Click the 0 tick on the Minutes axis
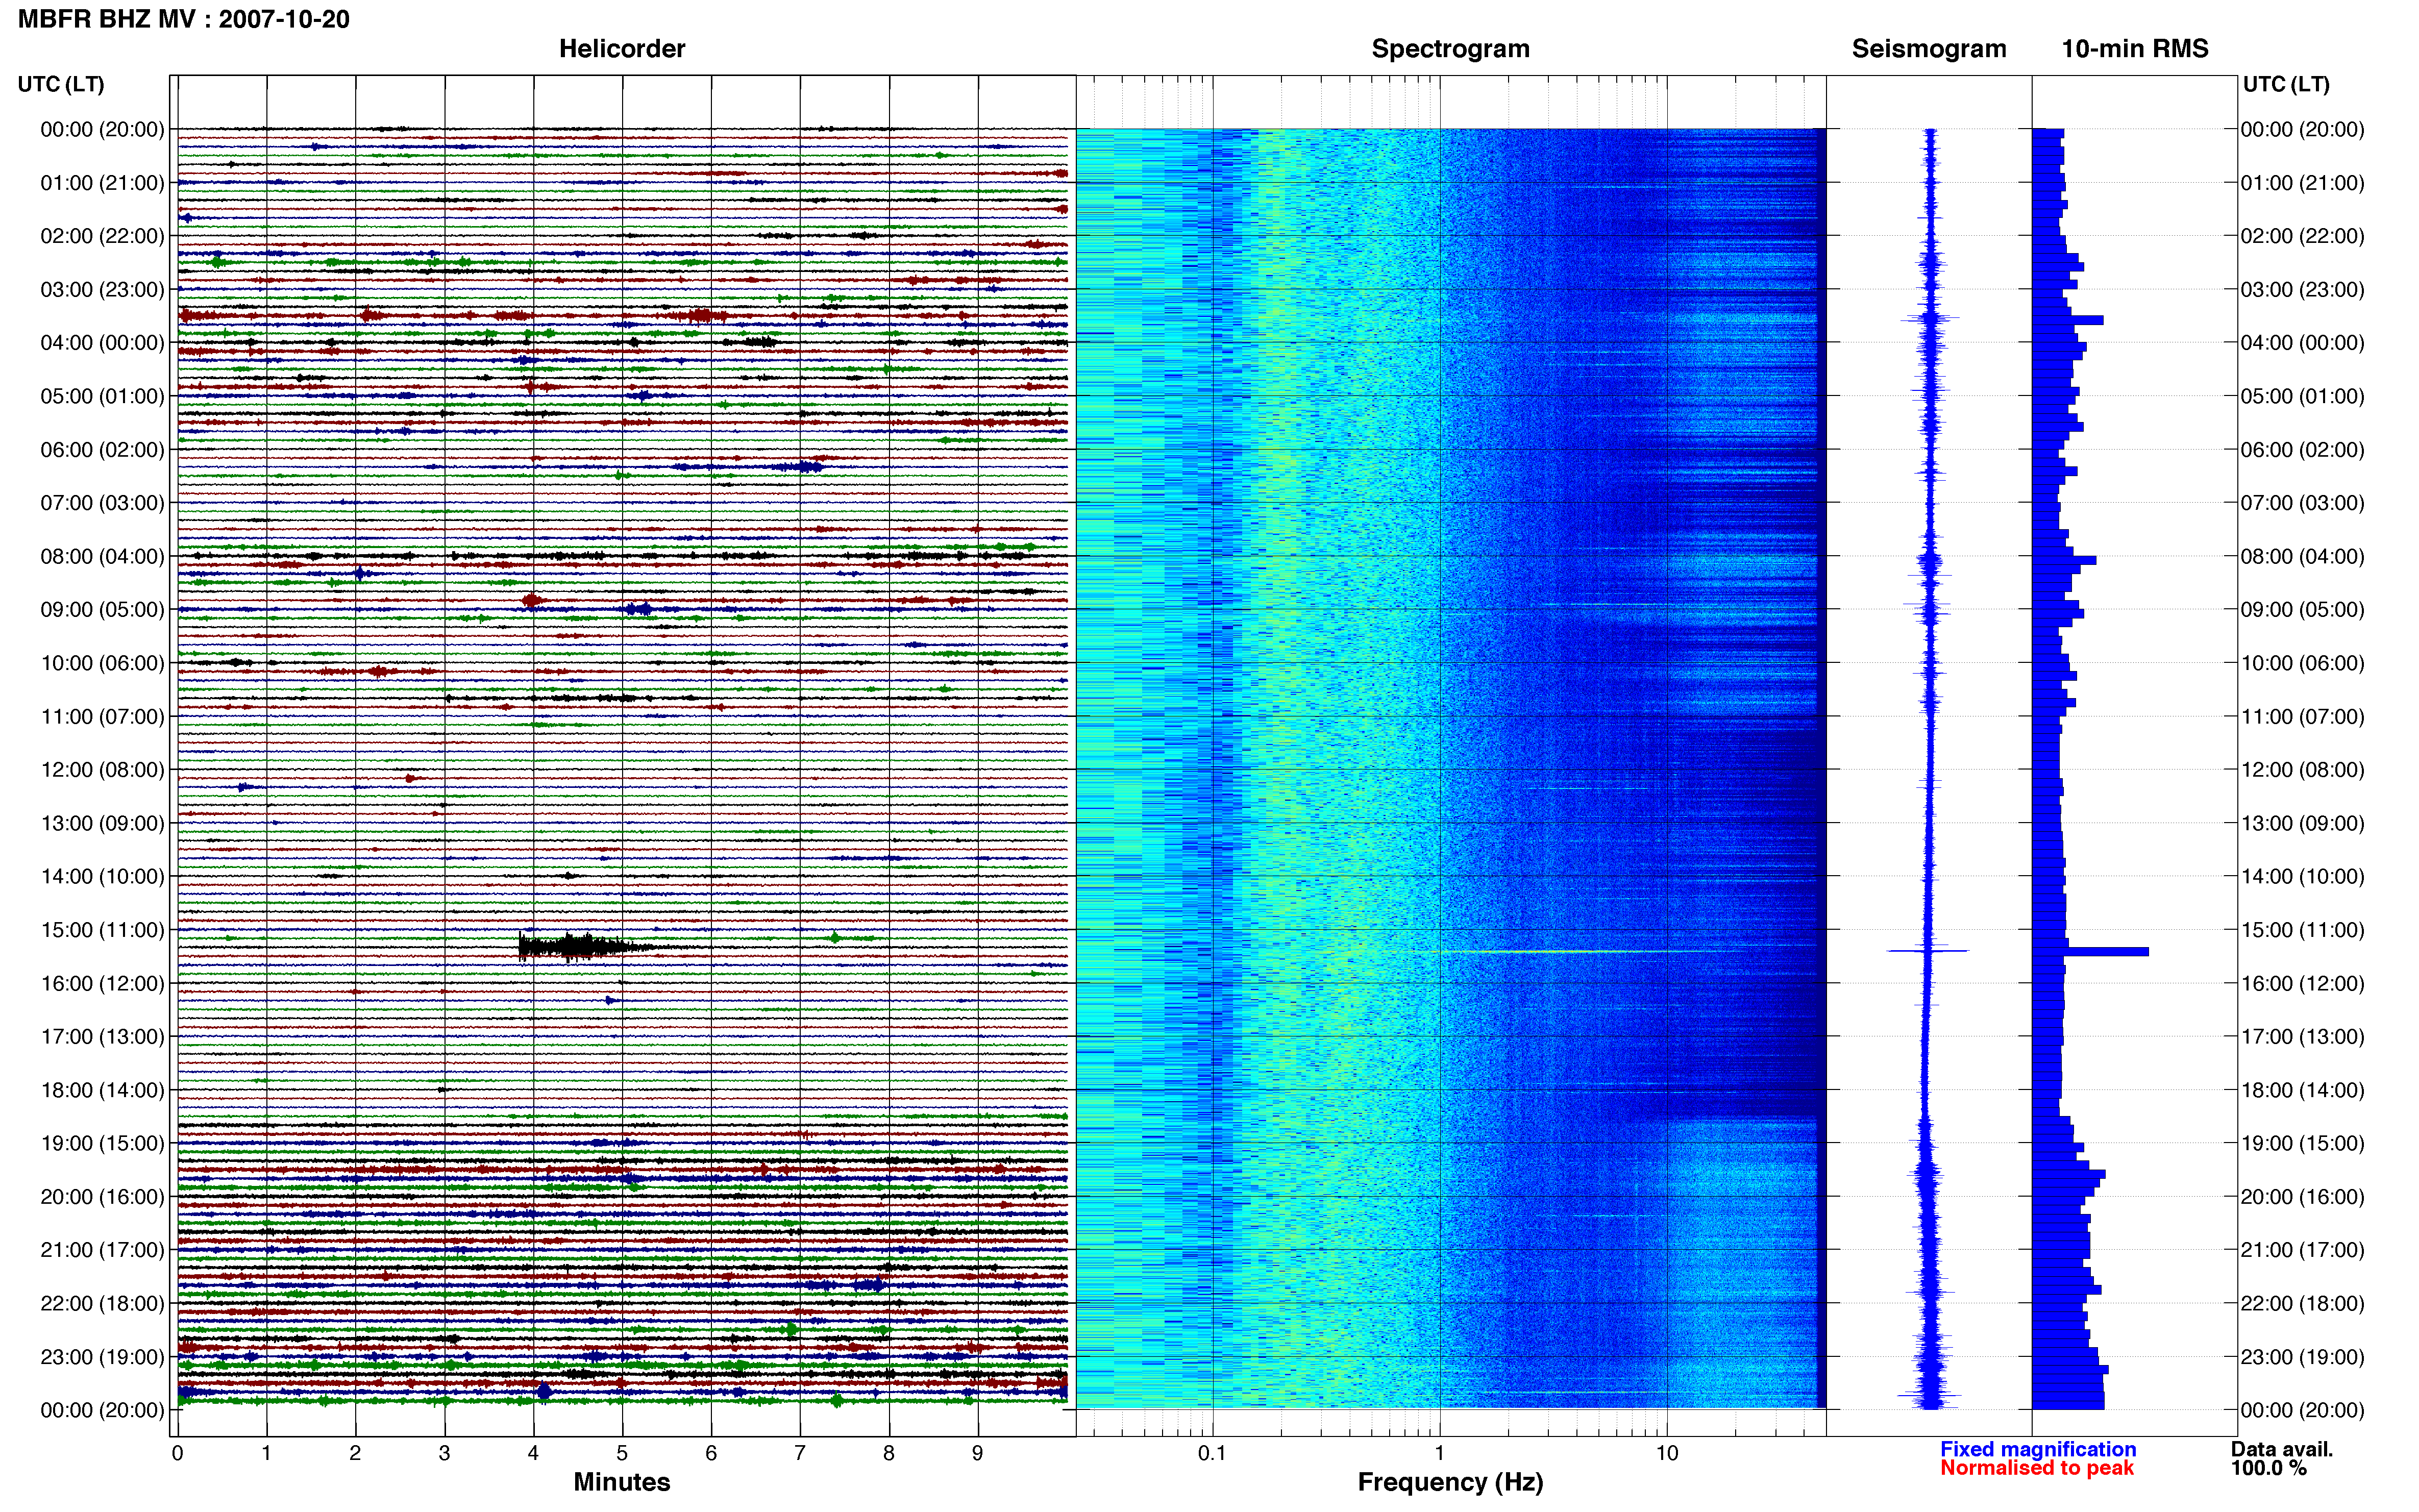2419x1512 pixels. click(177, 1453)
